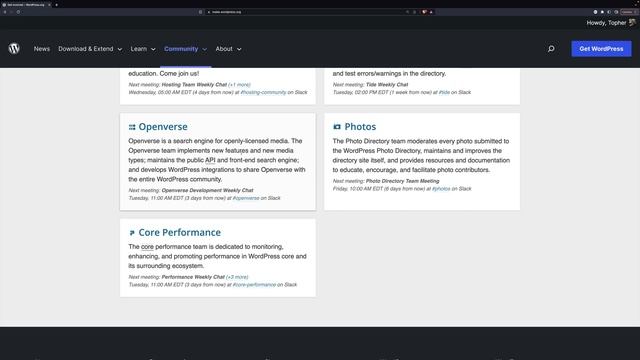Click the Brave Rewards triangle icon

(x=431, y=12)
